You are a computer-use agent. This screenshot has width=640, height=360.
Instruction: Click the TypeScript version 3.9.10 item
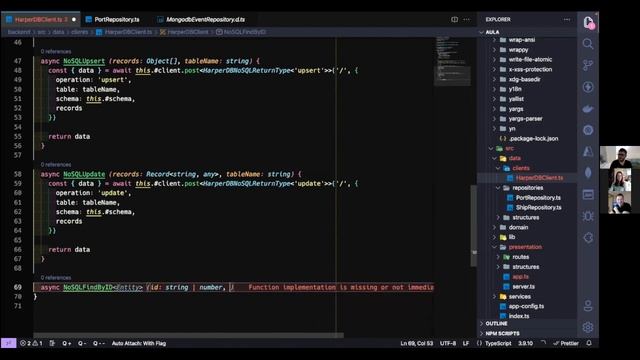(525, 343)
